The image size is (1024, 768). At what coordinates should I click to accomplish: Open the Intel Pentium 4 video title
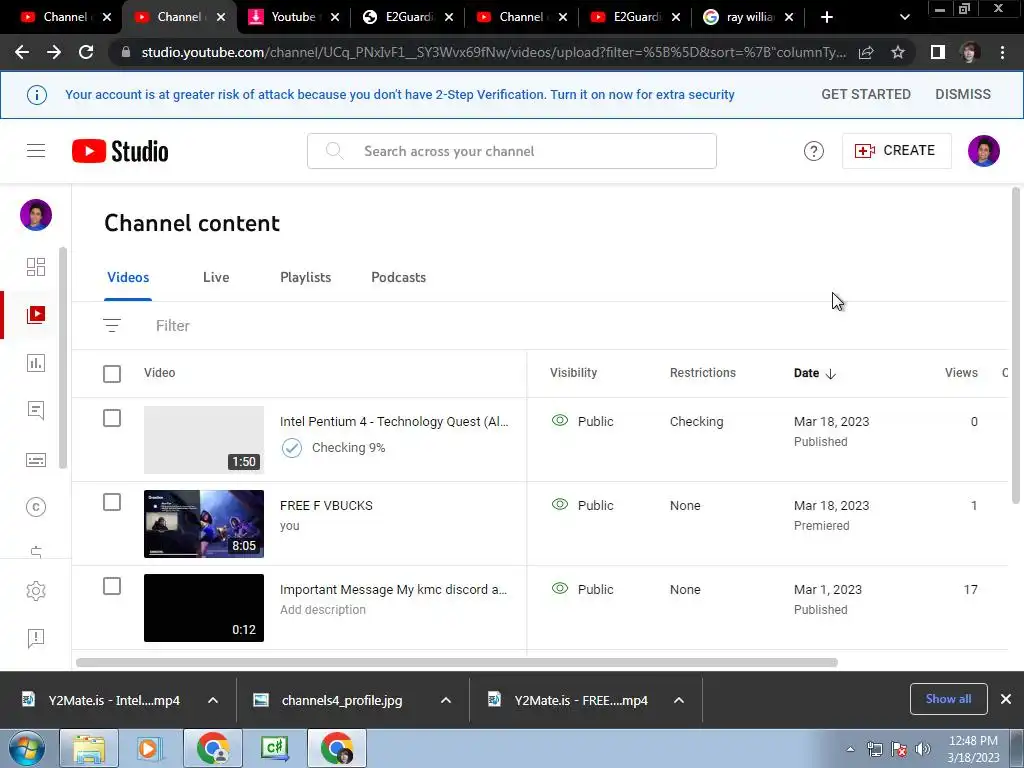[394, 421]
